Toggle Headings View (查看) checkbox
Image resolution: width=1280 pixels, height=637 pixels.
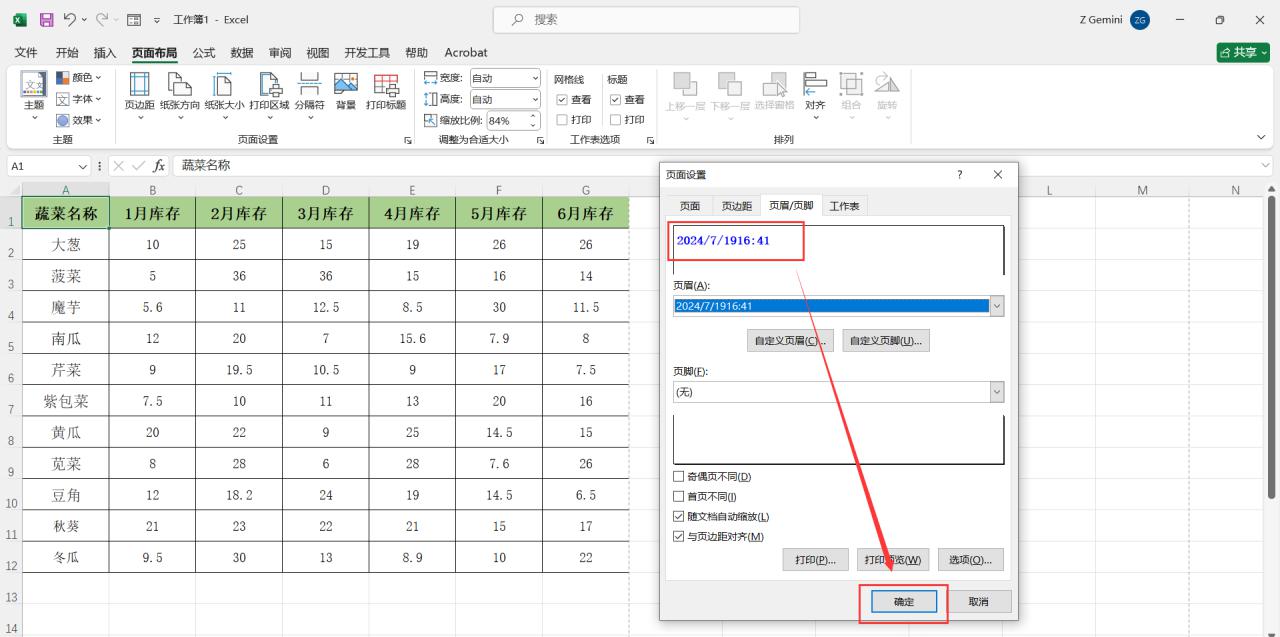click(x=615, y=100)
